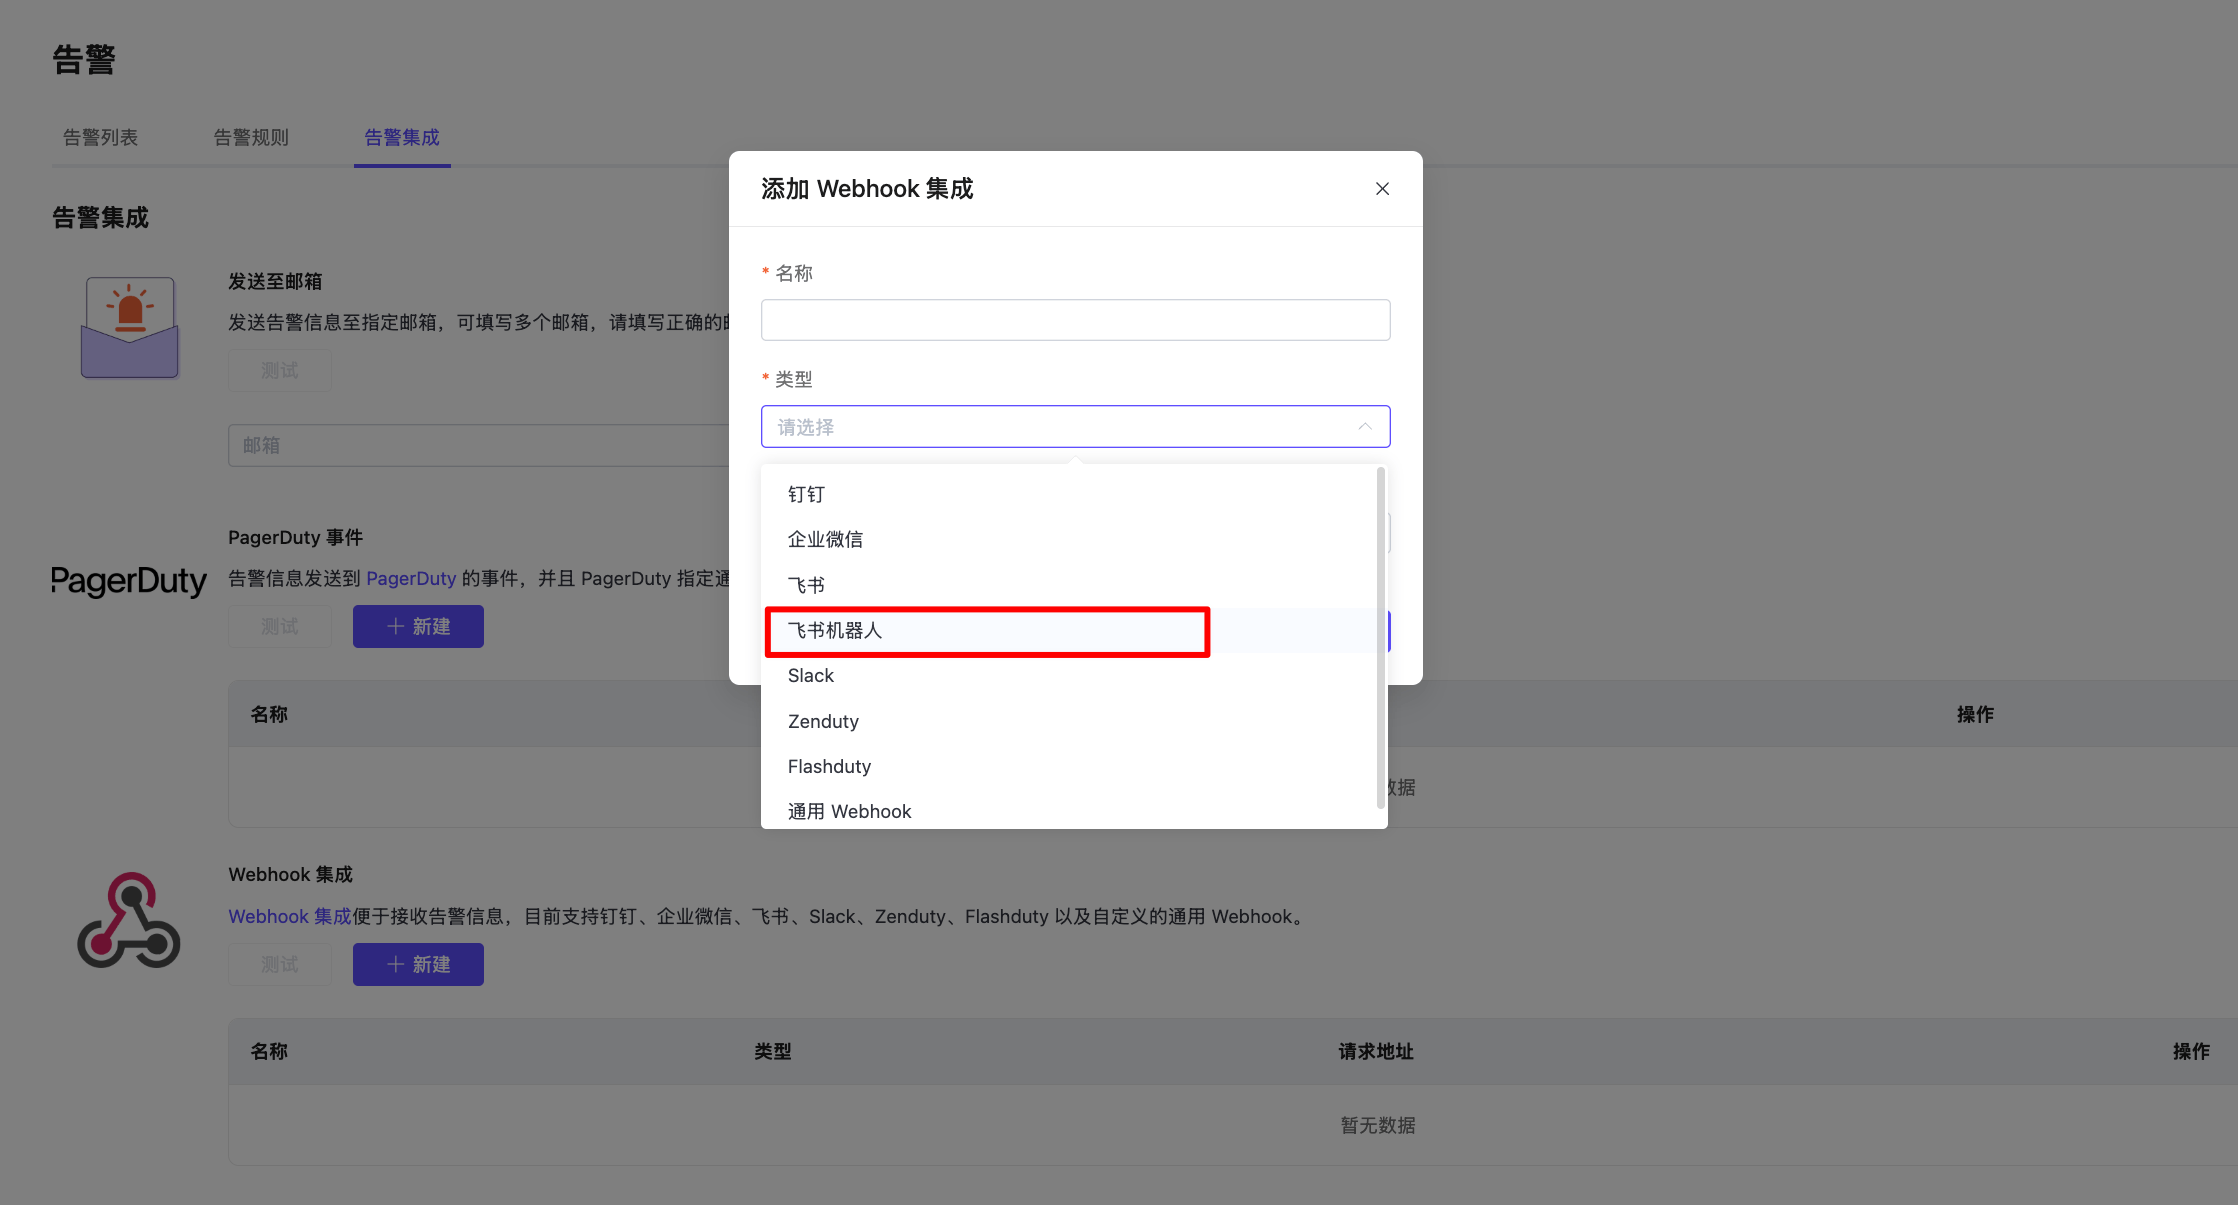
Task: Click 测试 button under PagerDuty 事件
Action: click(x=280, y=626)
